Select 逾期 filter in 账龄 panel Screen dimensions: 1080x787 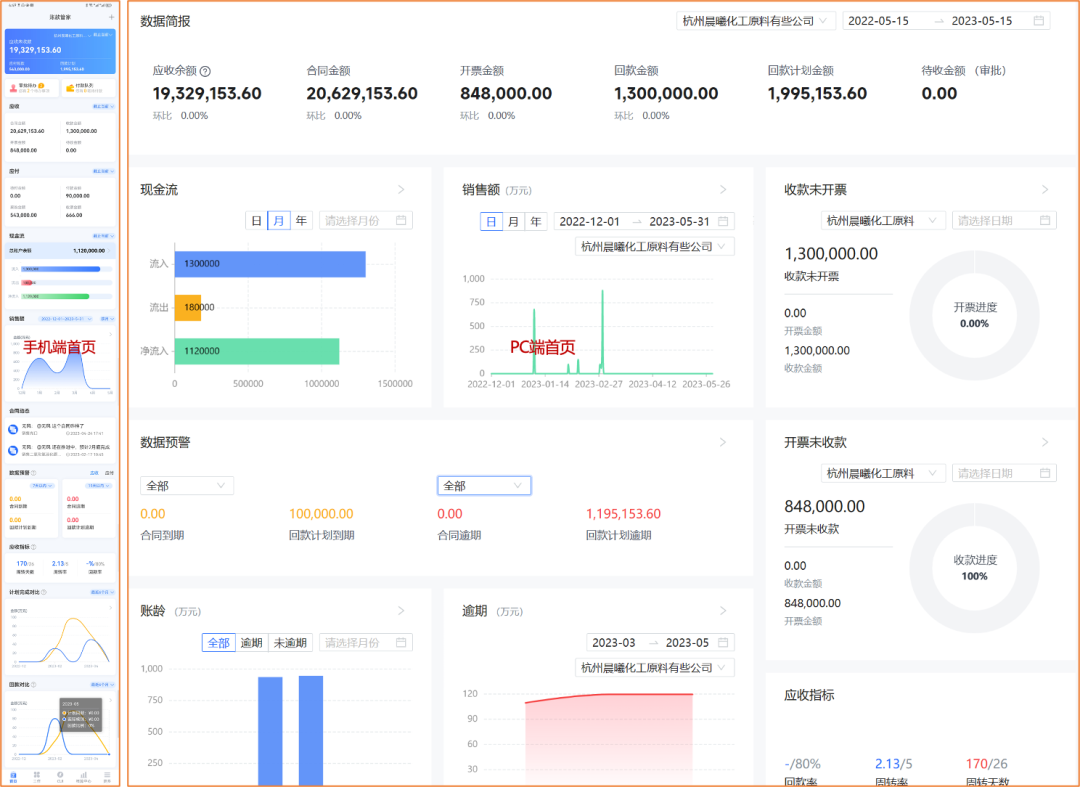[x=251, y=642]
